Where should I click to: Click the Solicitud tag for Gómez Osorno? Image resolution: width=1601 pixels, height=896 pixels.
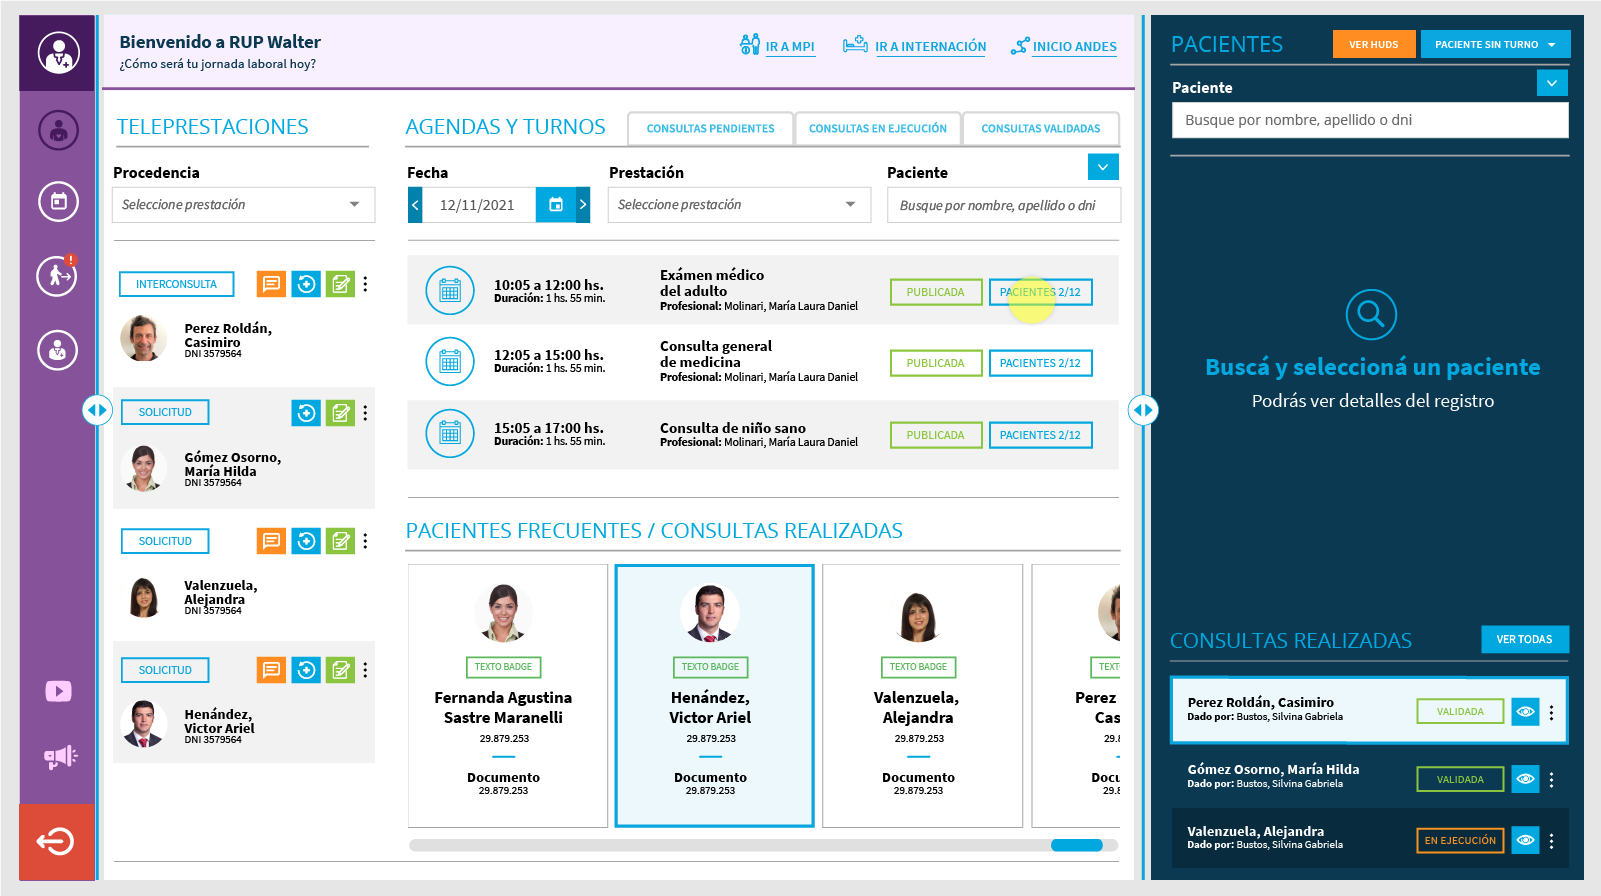pyautogui.click(x=165, y=412)
